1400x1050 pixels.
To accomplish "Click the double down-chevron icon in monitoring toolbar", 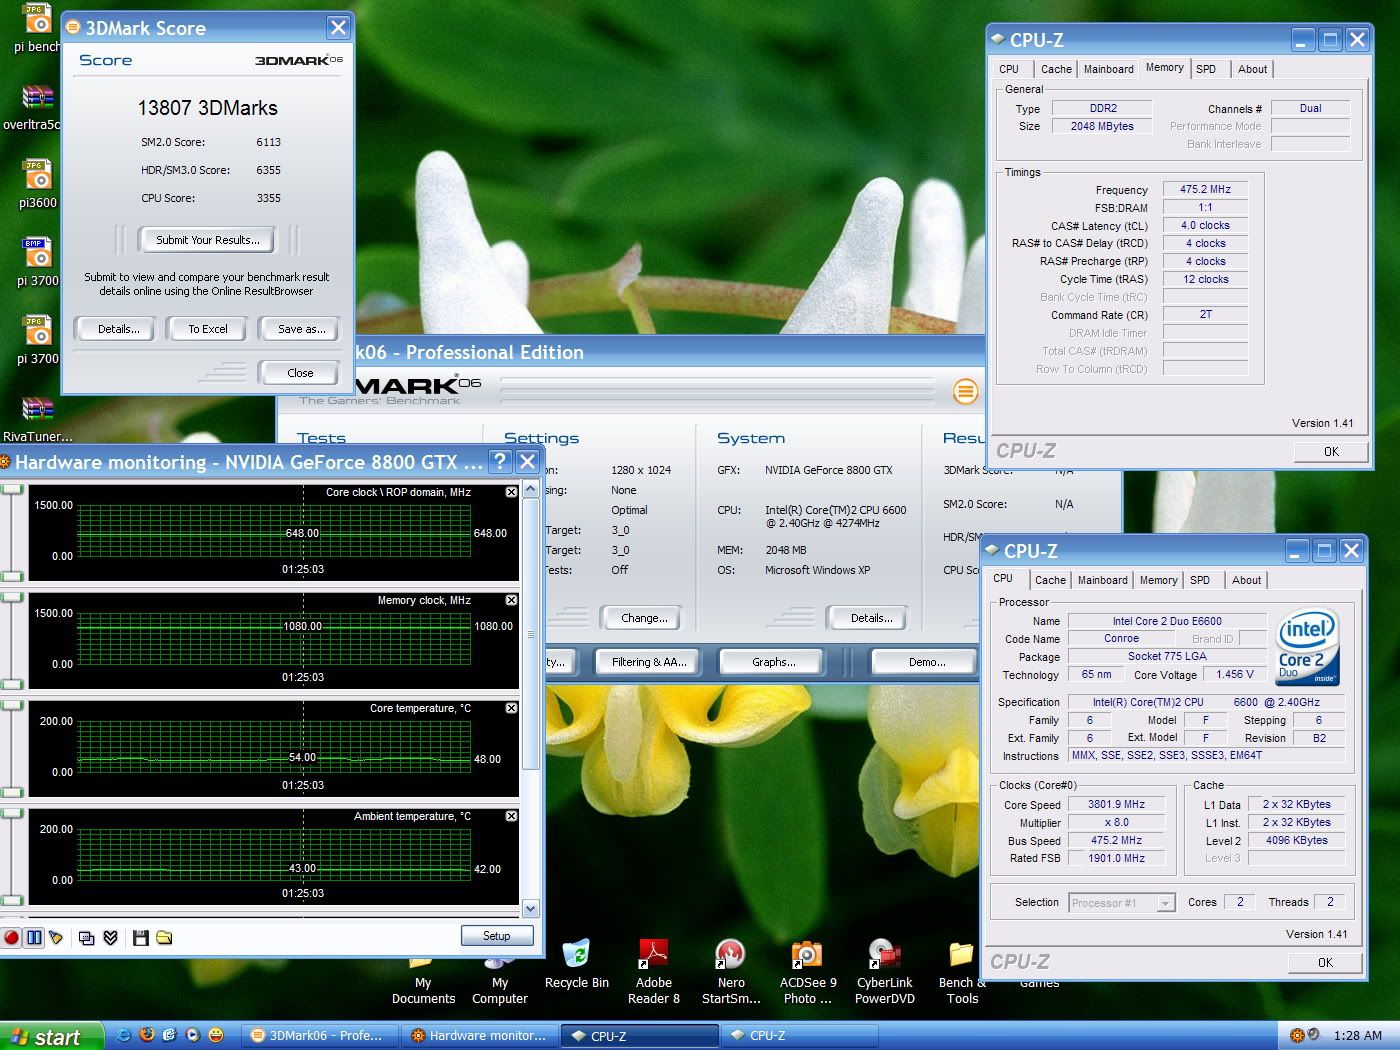I will (111, 938).
